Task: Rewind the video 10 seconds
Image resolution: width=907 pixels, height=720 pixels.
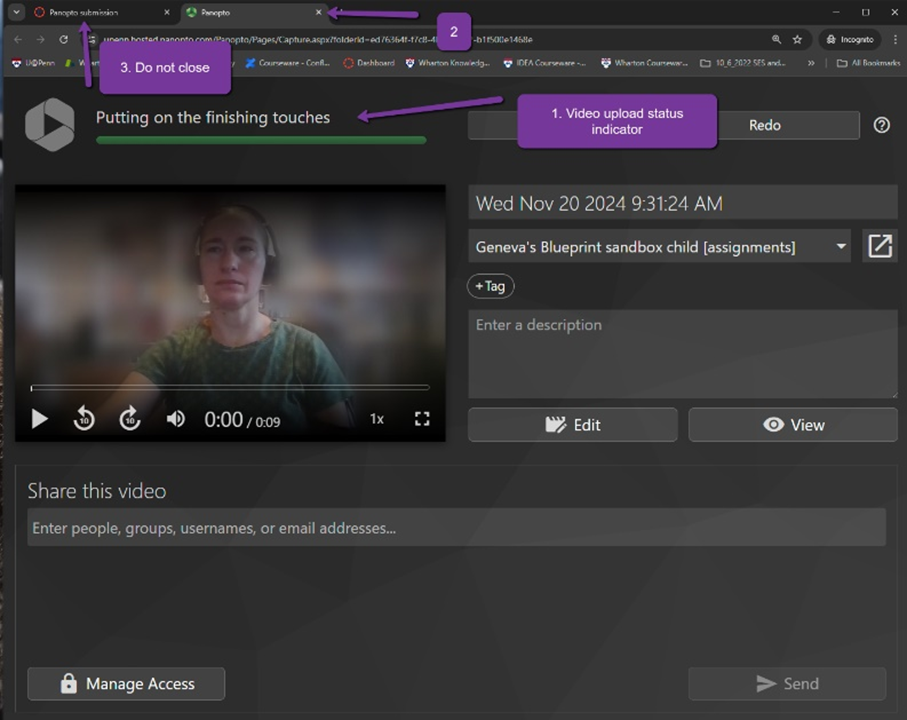Action: pyautogui.click(x=85, y=419)
